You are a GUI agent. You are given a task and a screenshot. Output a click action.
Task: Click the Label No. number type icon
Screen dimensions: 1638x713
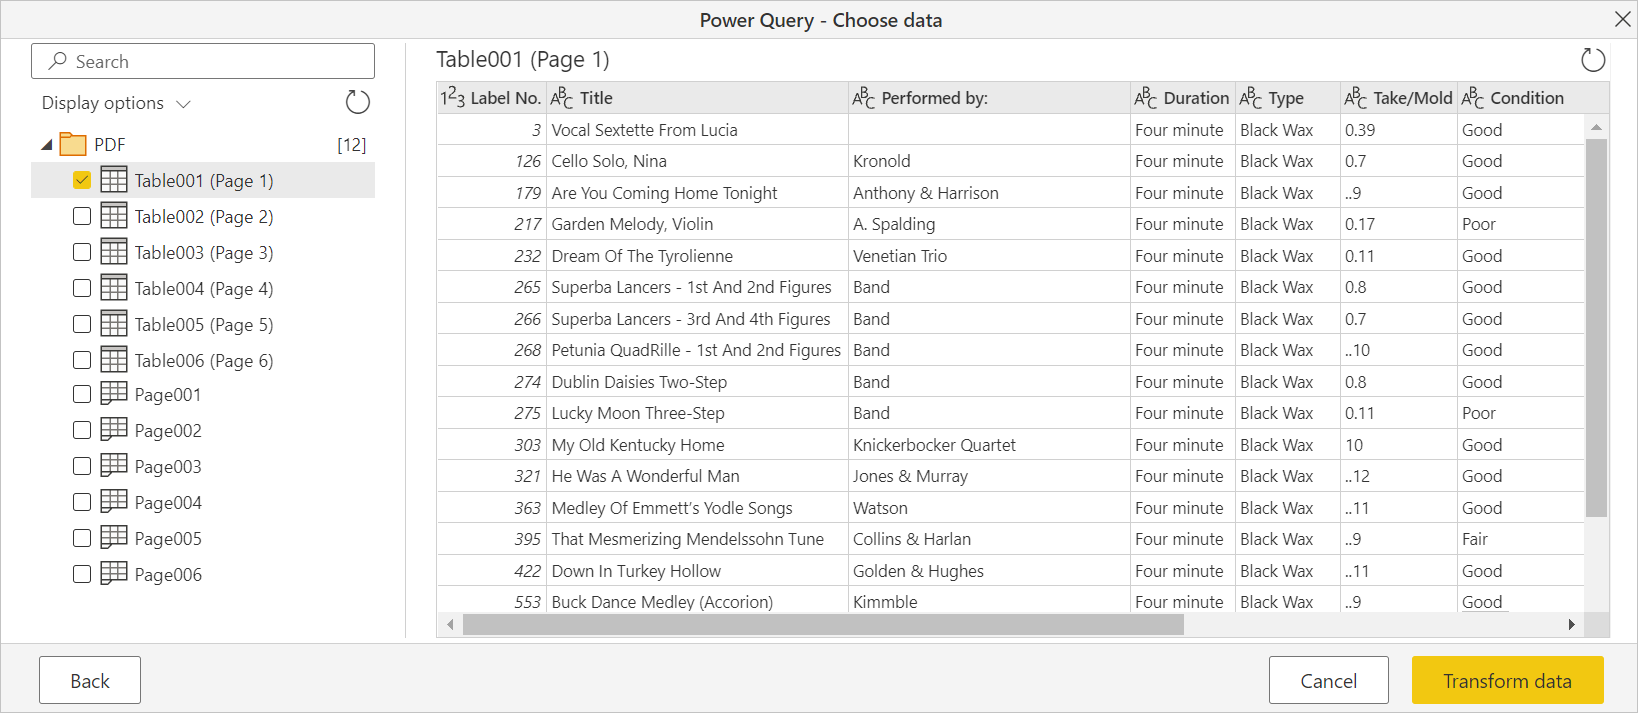pyautogui.click(x=453, y=98)
